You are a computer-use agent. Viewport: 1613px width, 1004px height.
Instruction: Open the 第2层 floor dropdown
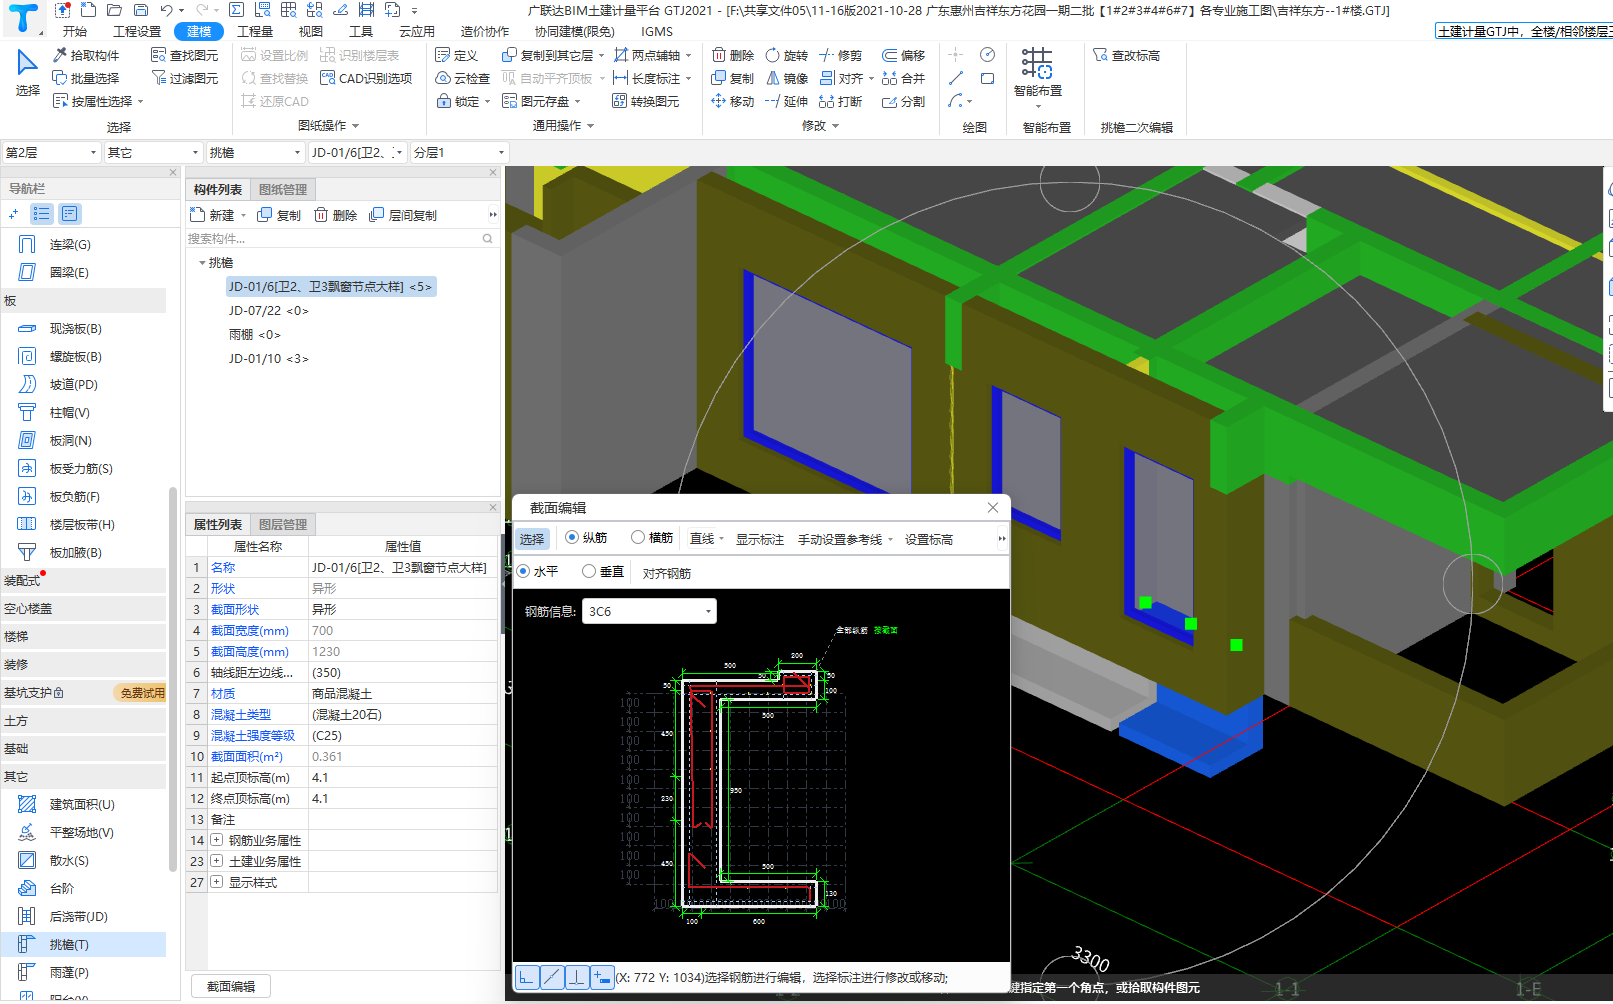click(x=51, y=152)
